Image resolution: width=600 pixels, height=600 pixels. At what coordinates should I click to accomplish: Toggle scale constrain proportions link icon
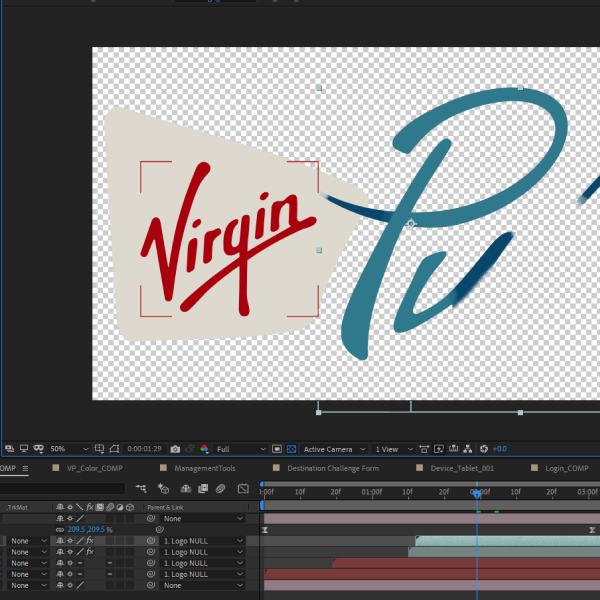[60, 530]
